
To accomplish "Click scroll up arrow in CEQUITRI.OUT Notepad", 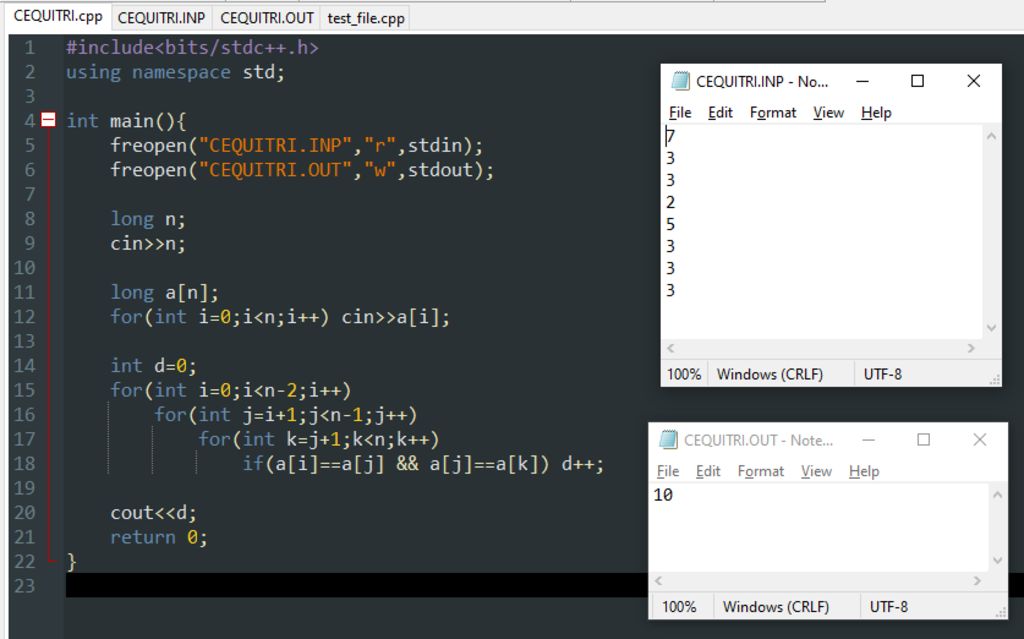I will click(997, 495).
